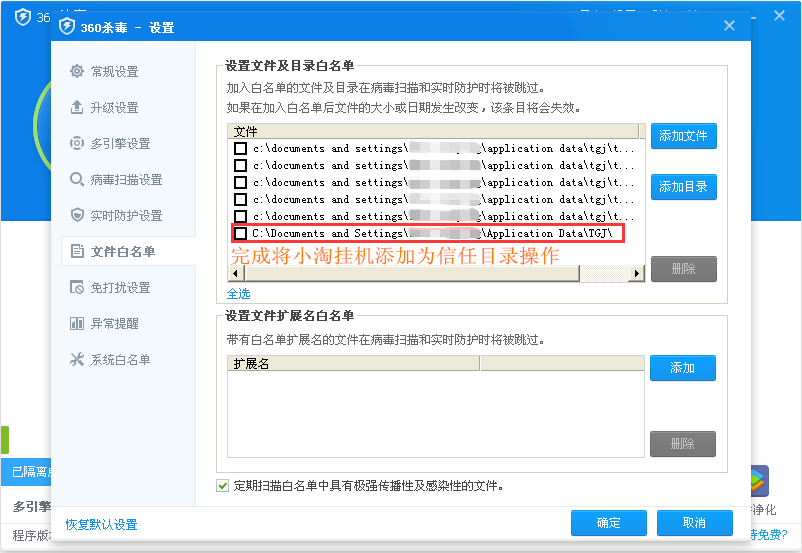
Task: Click 删除 button beside file whitelist
Action: 683,269
